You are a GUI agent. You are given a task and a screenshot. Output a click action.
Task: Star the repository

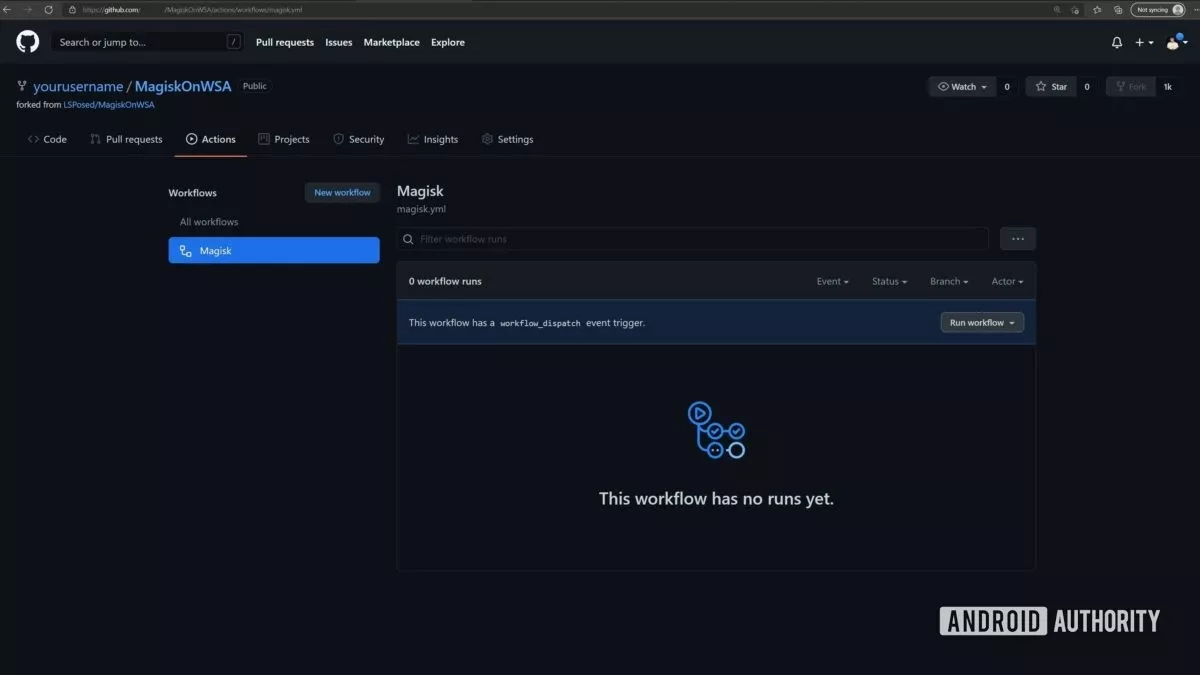[x=1051, y=87]
